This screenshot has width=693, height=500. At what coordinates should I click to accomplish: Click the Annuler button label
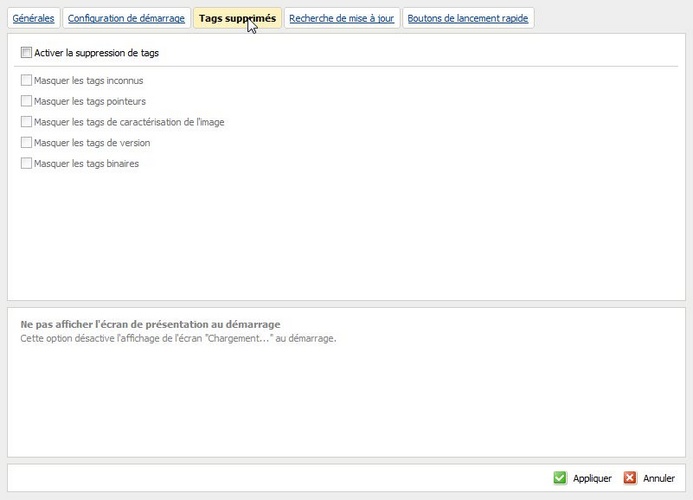click(658, 479)
